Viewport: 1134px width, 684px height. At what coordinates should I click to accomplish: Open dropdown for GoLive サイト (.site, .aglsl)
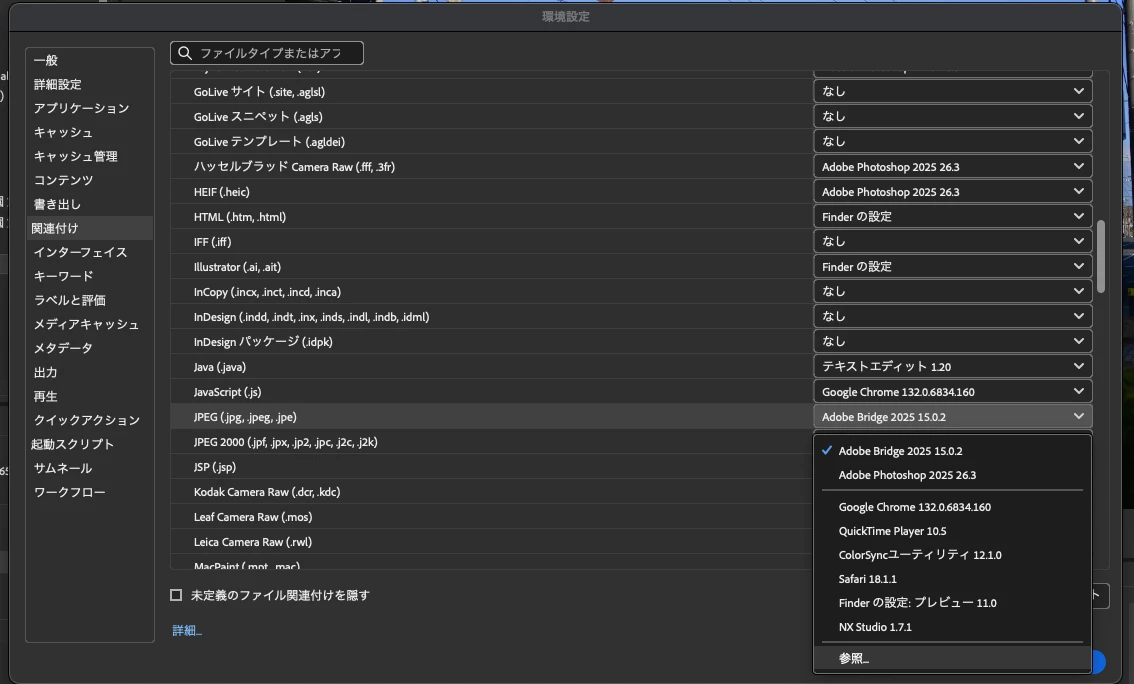coord(952,91)
